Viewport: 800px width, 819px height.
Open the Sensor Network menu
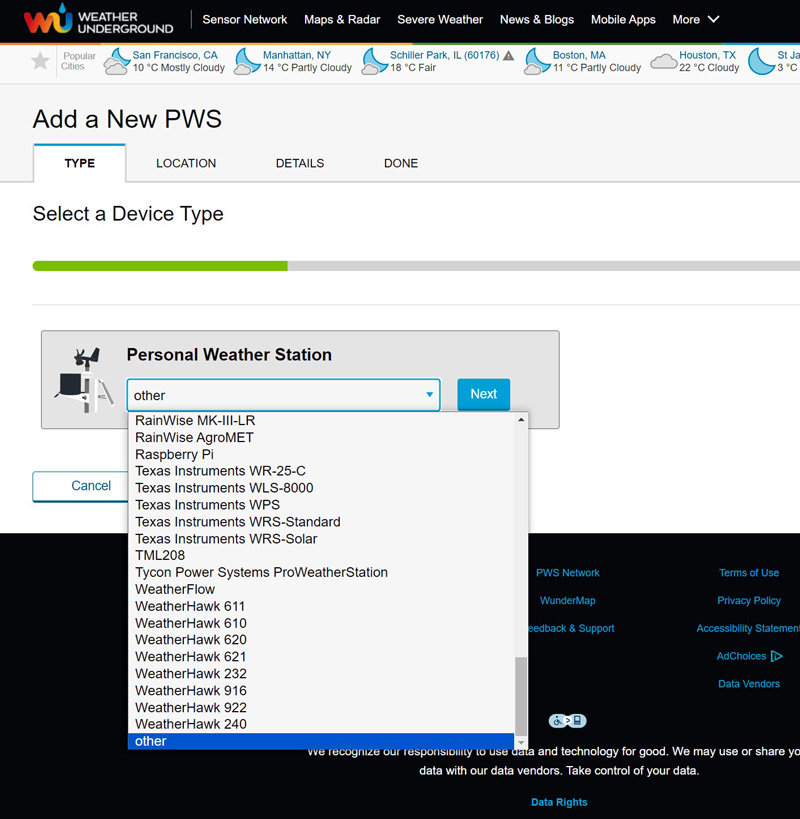pyautogui.click(x=245, y=19)
